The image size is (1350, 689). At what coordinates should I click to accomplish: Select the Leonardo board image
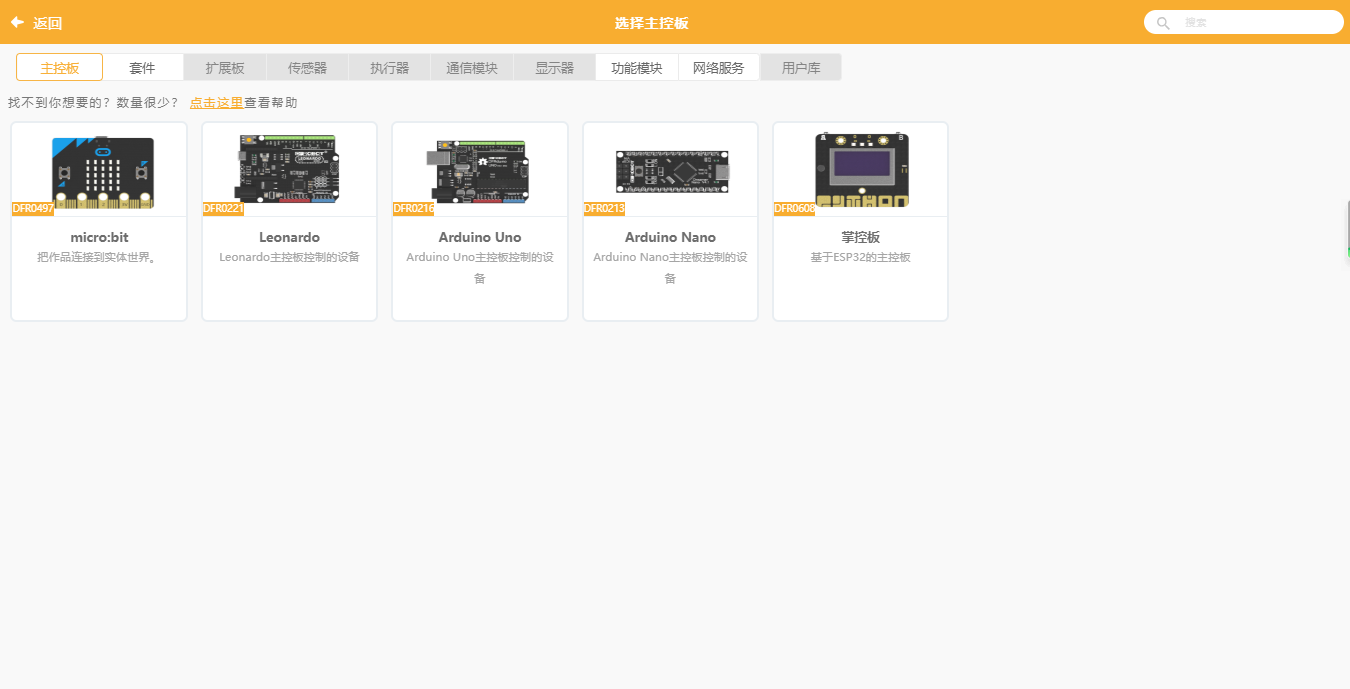click(x=289, y=169)
